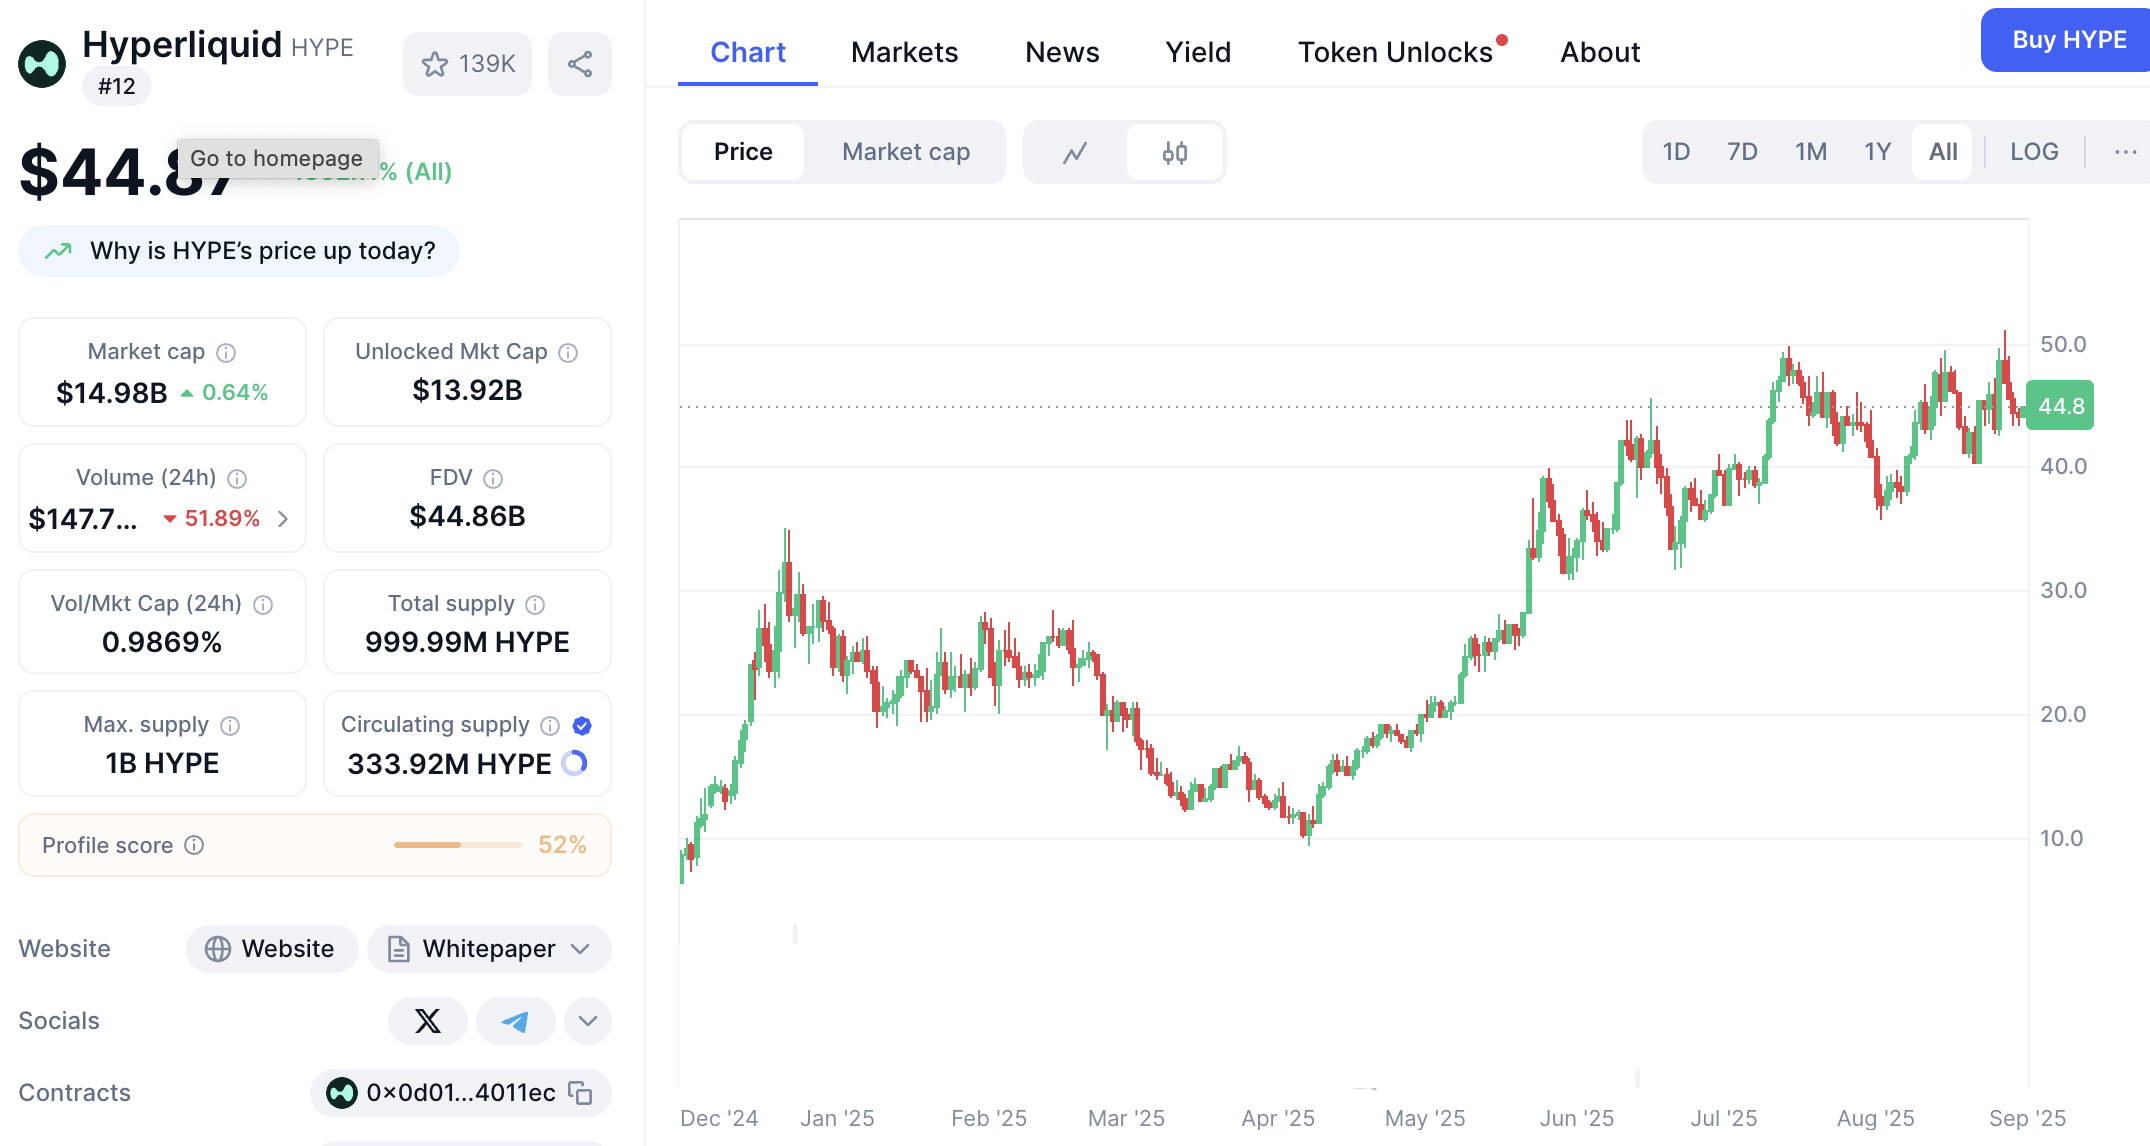Toggle LOG scale on chart
The image size is (2150, 1146).
2034,152
